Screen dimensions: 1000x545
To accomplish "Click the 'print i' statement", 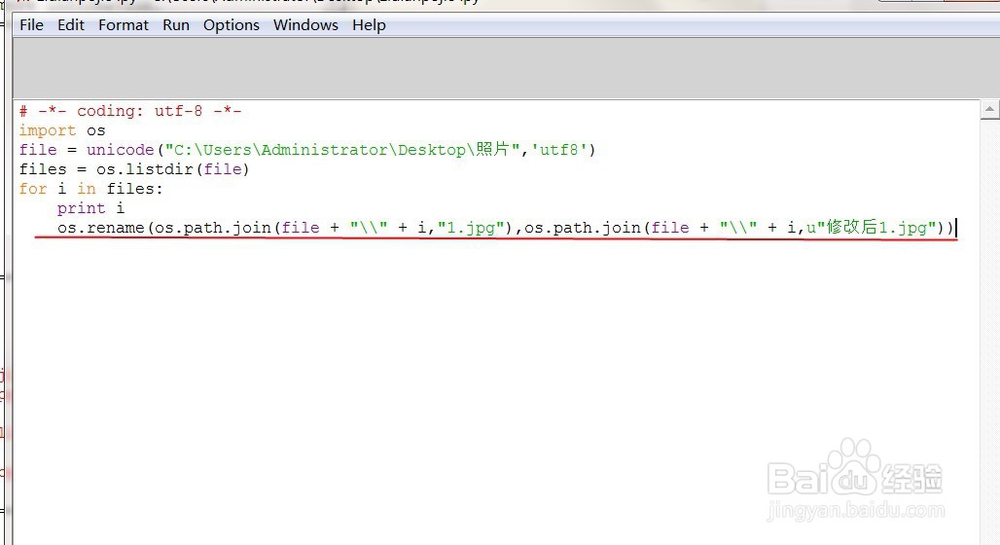I will pos(91,208).
